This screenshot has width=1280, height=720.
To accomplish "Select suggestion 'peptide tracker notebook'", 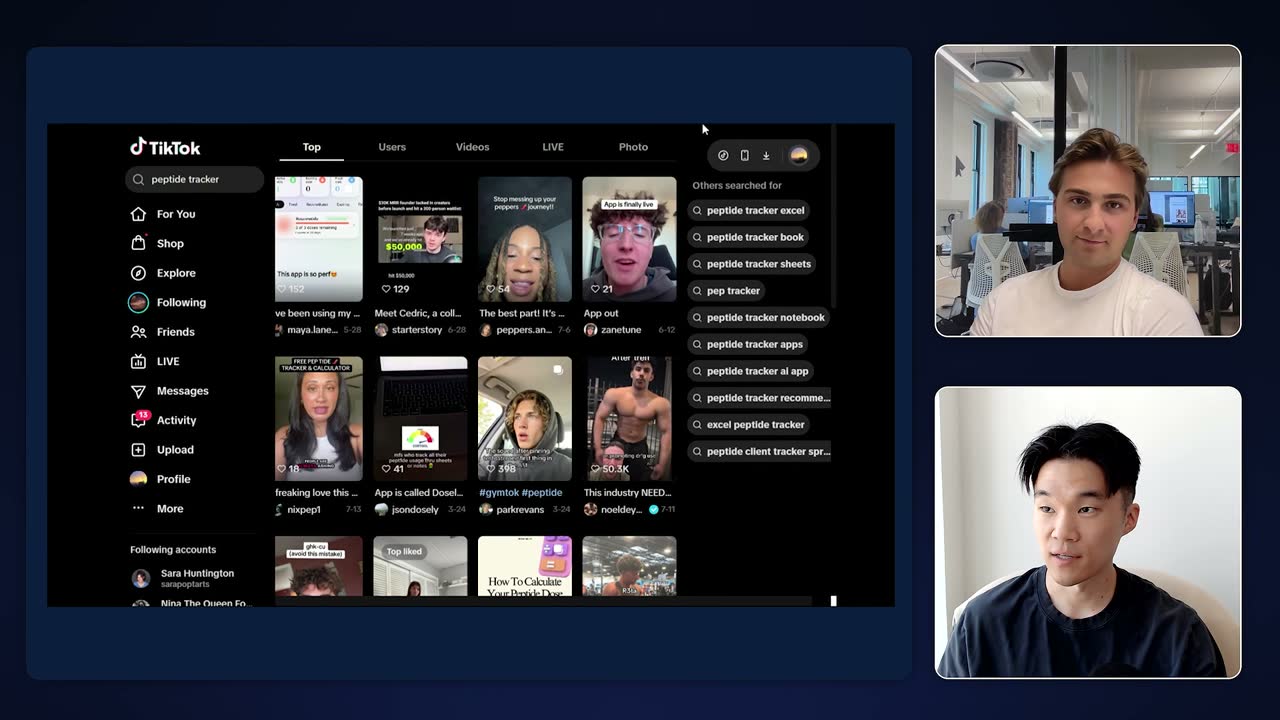I will coord(759,318).
